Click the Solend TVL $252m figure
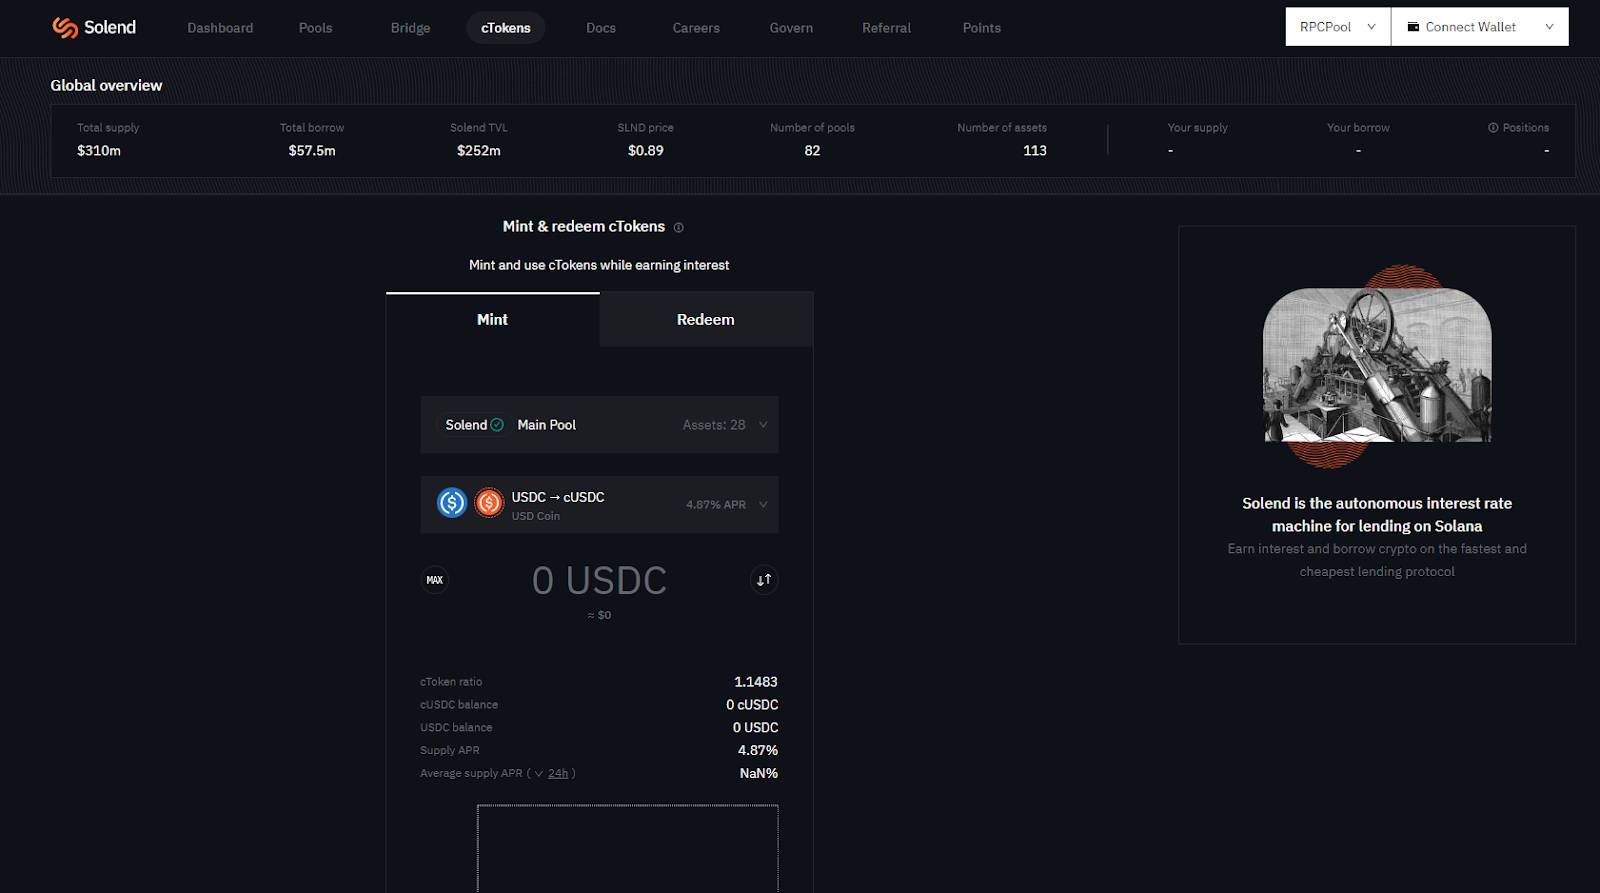The image size is (1600, 893). click(479, 151)
